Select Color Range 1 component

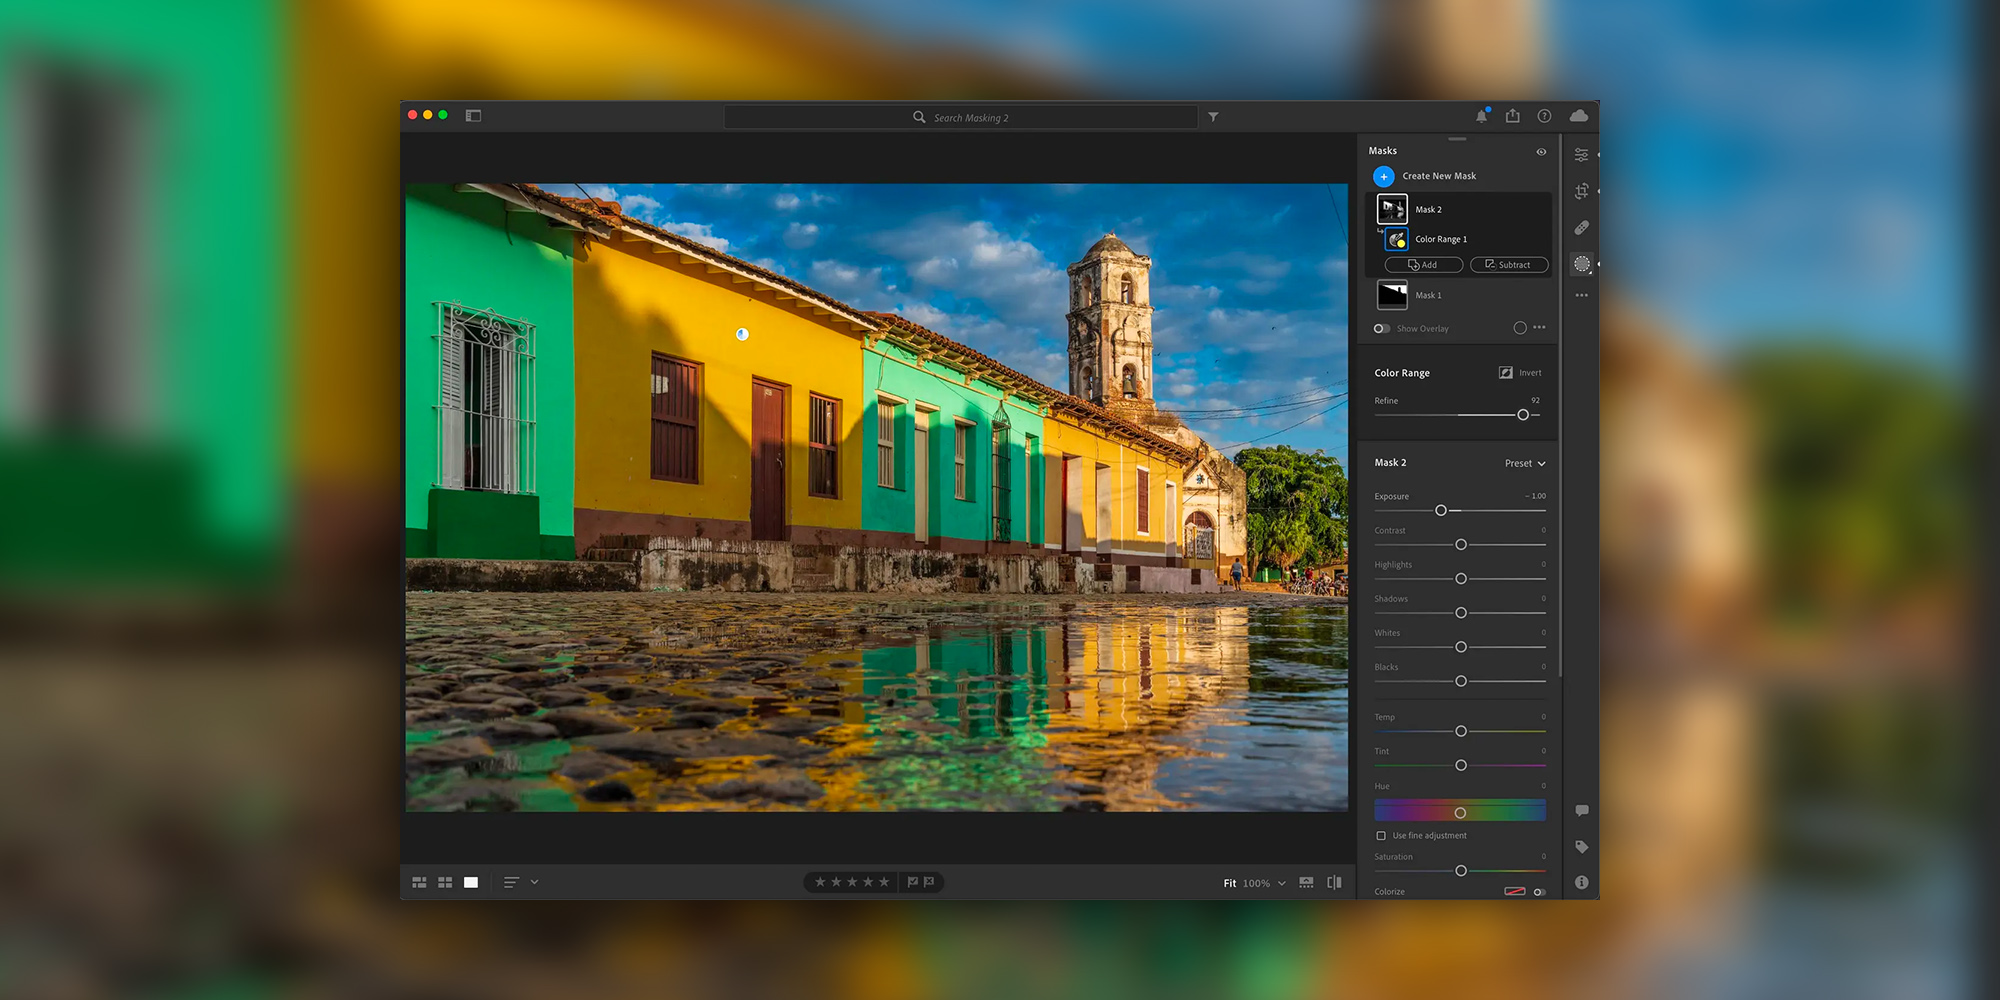pos(1440,239)
